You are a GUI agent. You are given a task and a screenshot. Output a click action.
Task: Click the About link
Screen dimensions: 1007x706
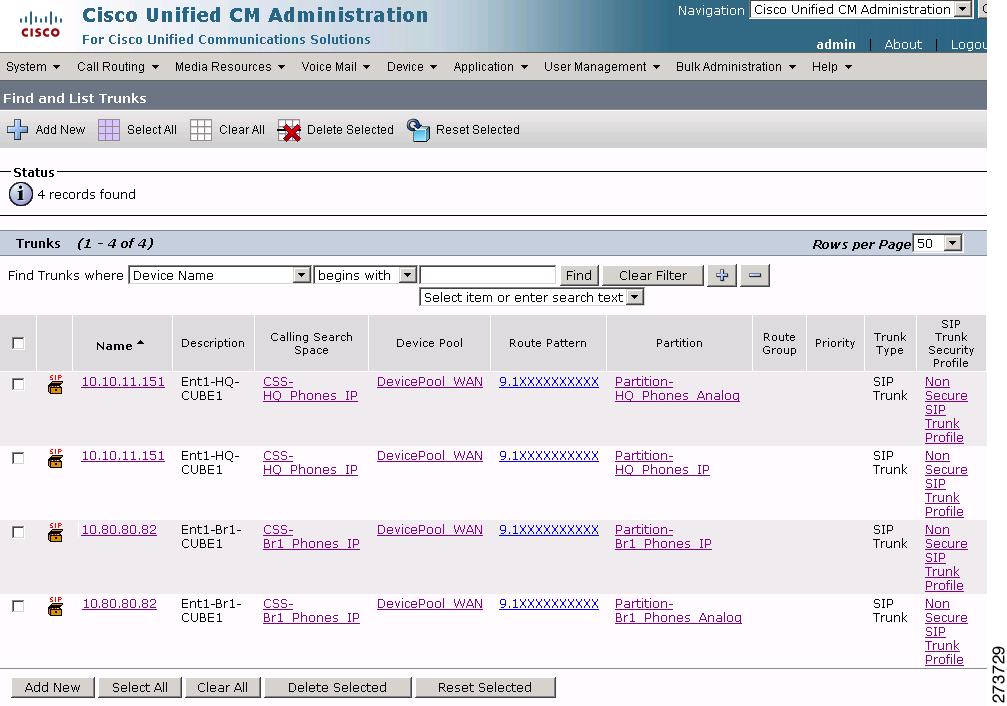[903, 44]
